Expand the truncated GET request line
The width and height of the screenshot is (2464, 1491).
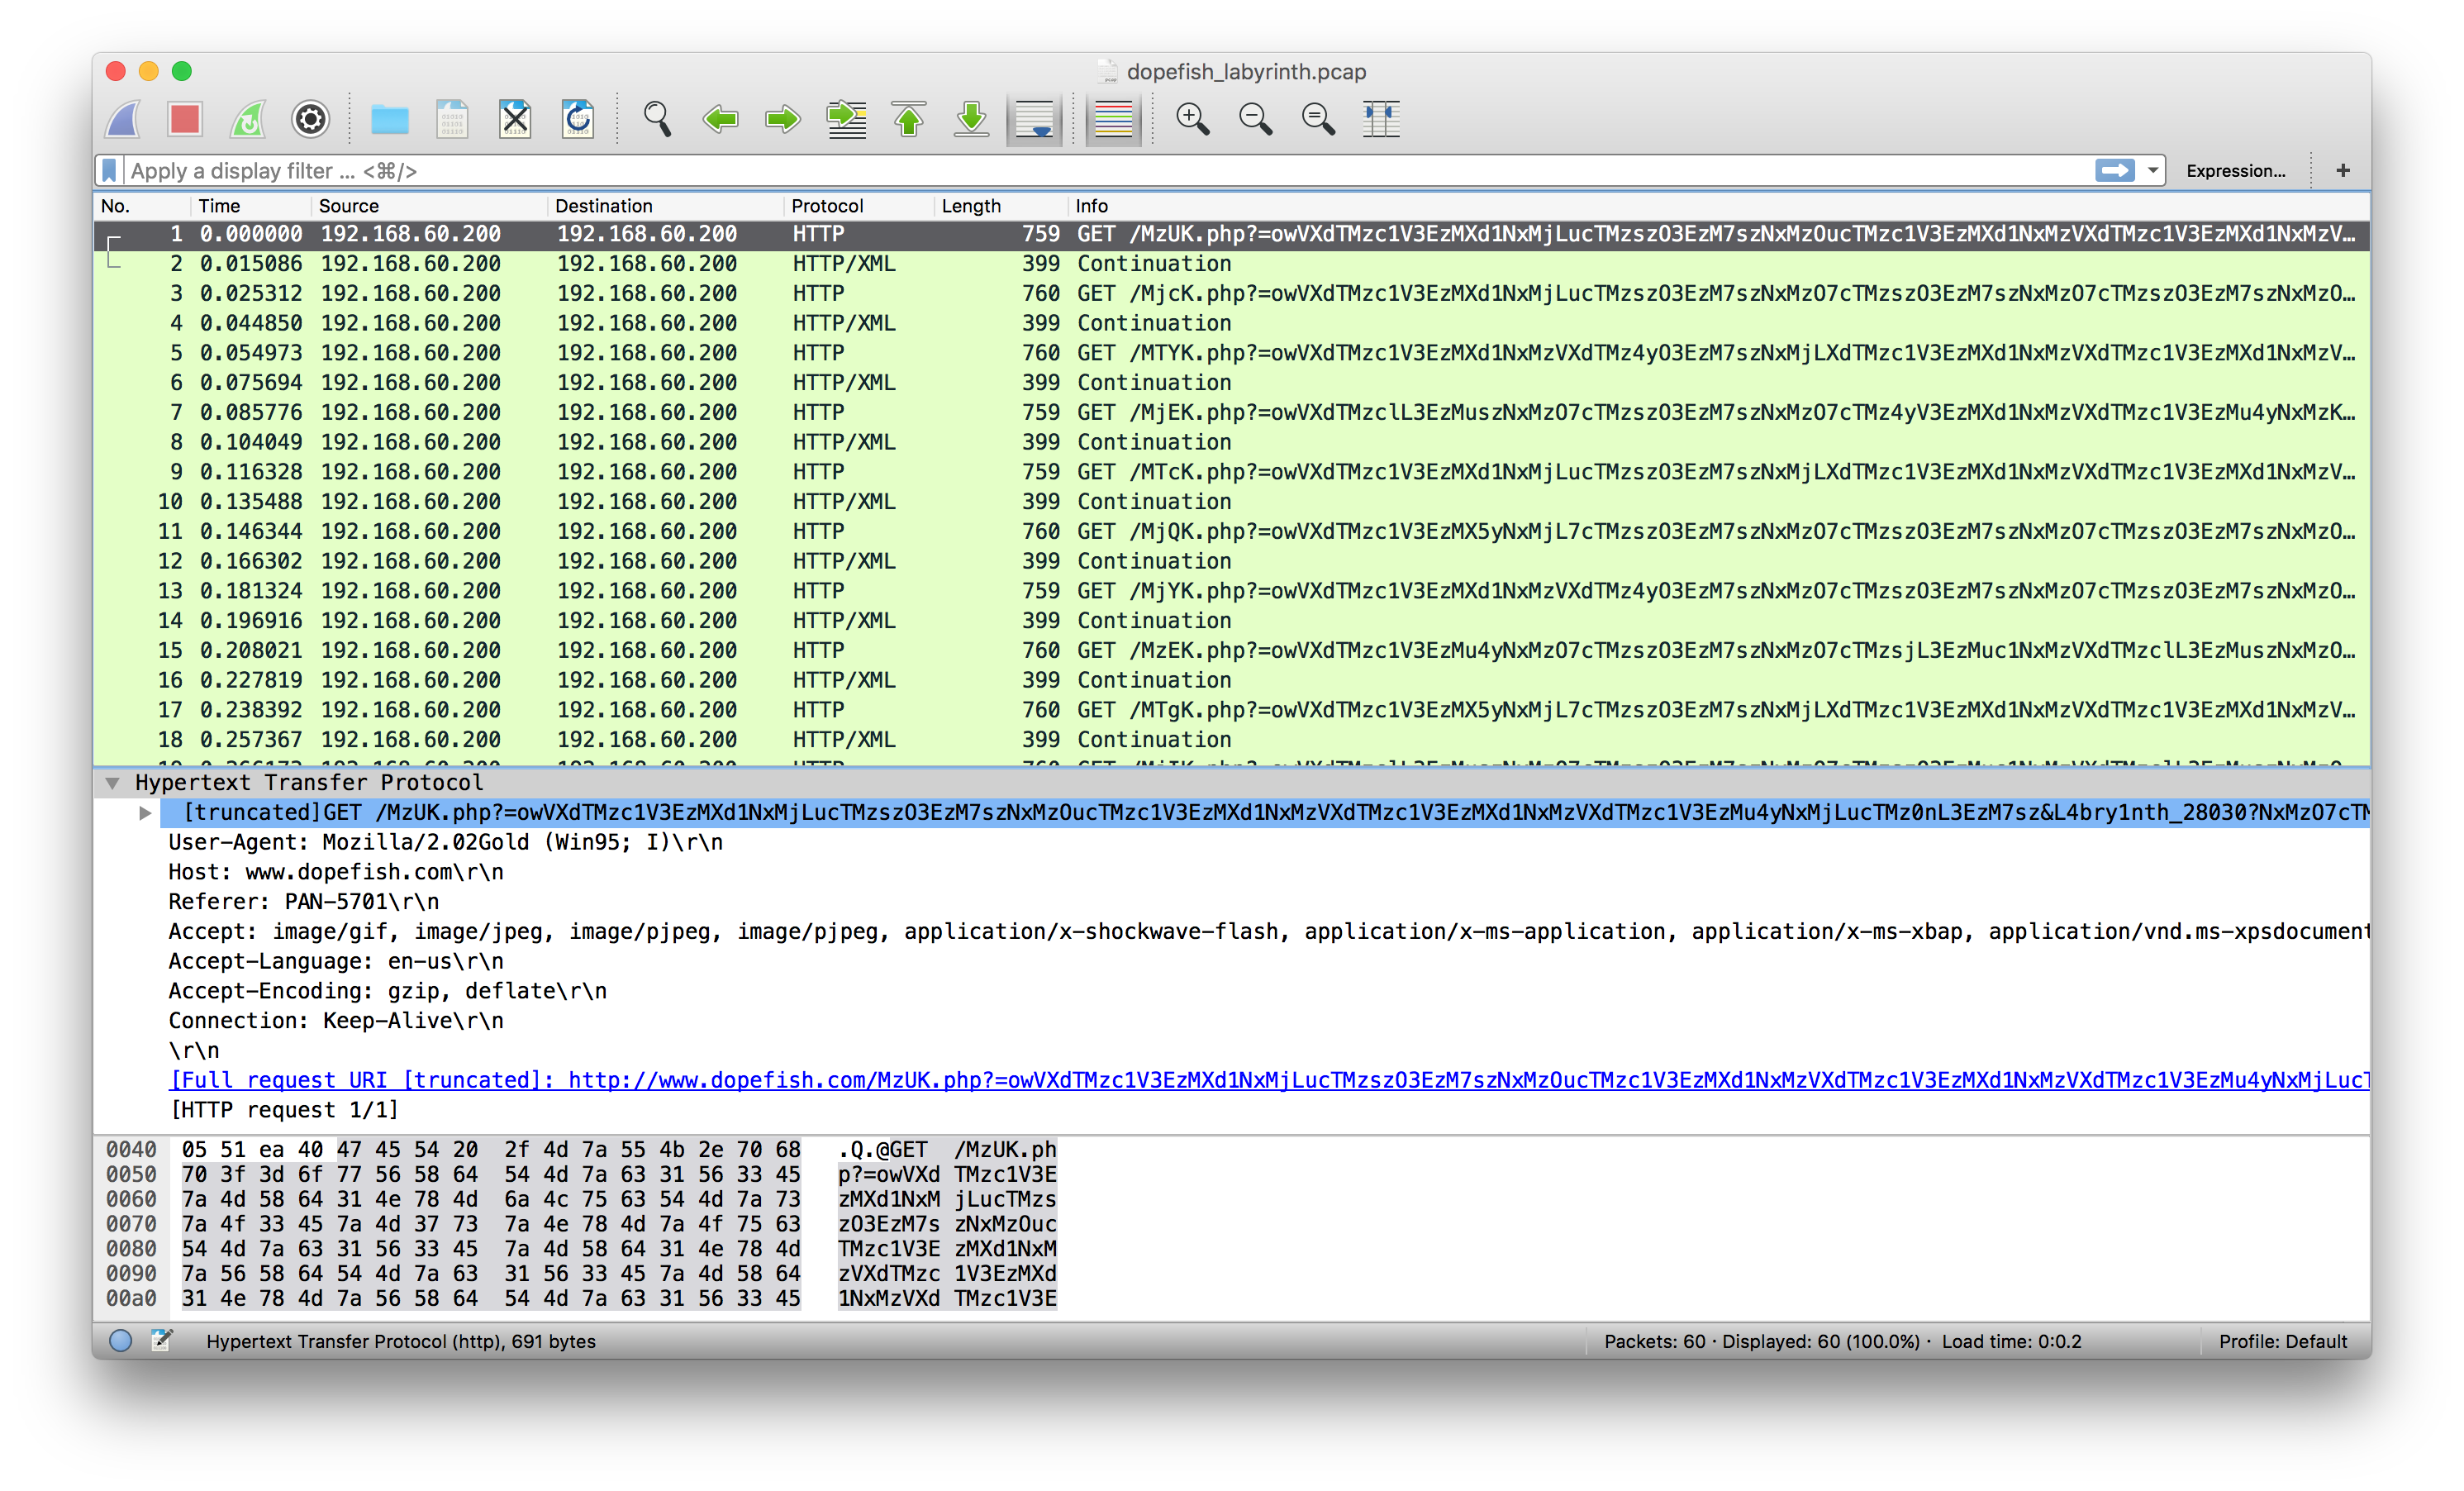coord(145,812)
